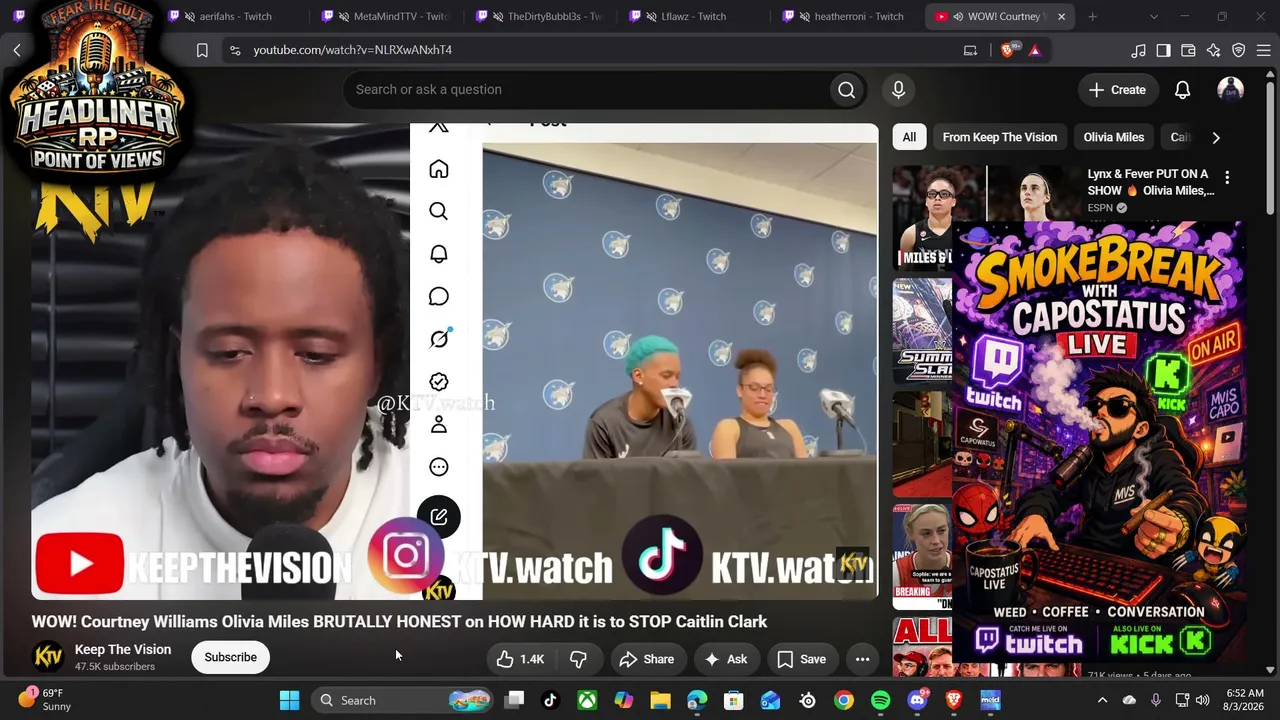The height and width of the screenshot is (720, 1280).
Task: Open YouTube notifications bell
Action: tap(1182, 90)
